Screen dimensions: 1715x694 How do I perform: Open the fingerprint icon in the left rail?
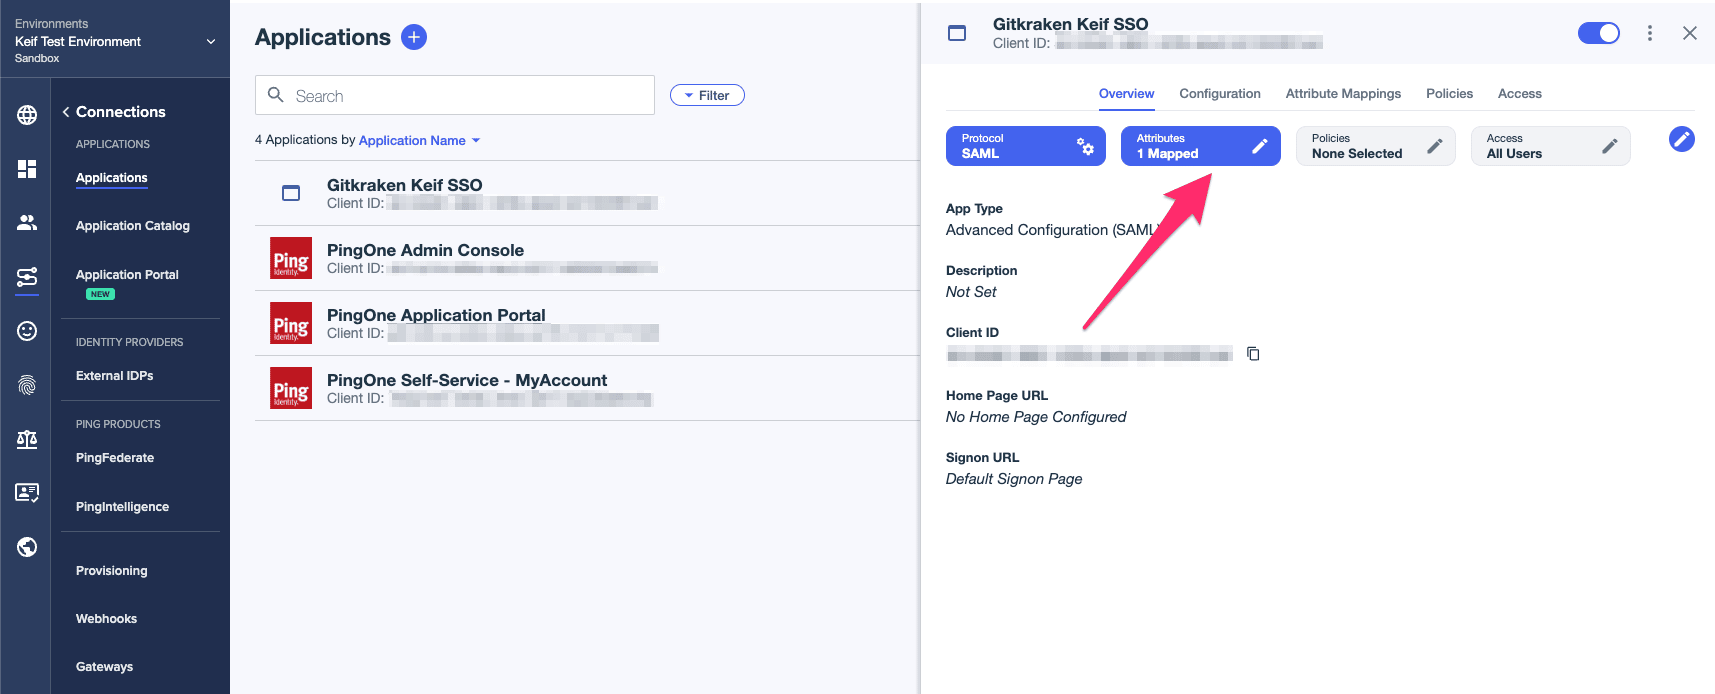click(27, 385)
